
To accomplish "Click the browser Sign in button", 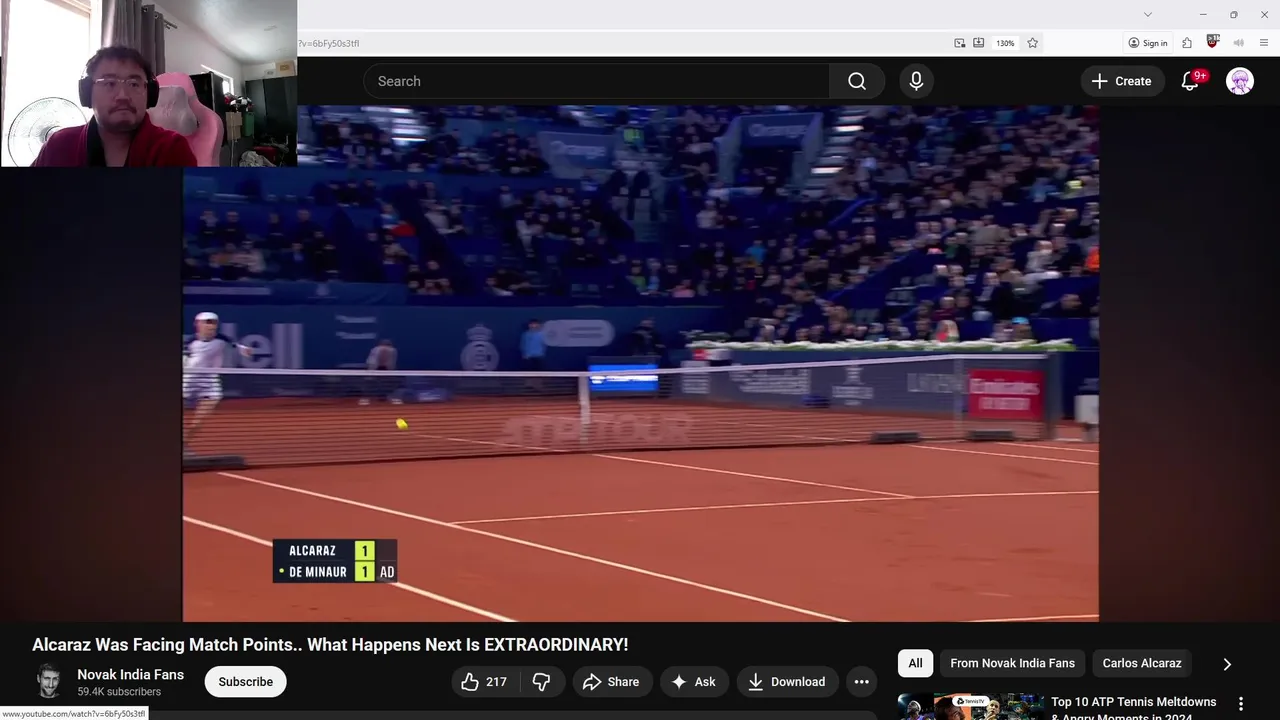I will [1148, 43].
